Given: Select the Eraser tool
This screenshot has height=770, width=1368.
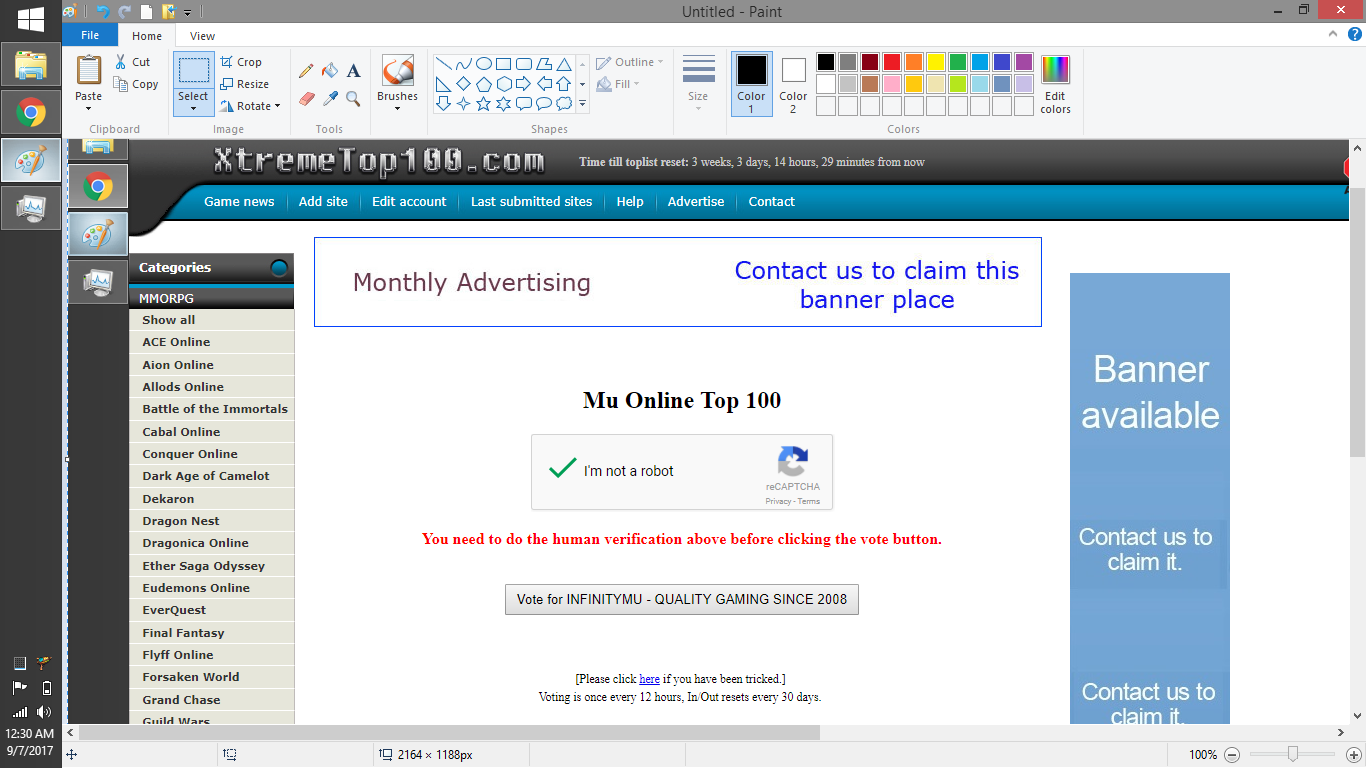Looking at the screenshot, I should pyautogui.click(x=306, y=98).
